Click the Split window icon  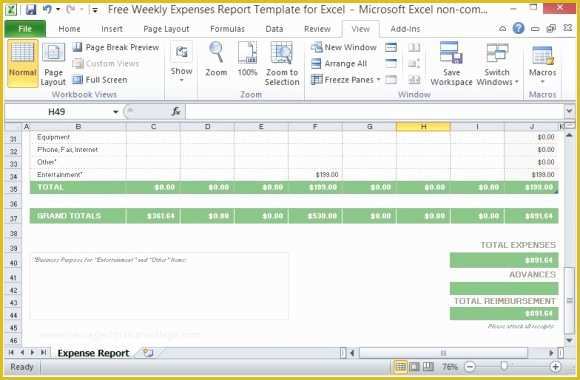pos(391,47)
